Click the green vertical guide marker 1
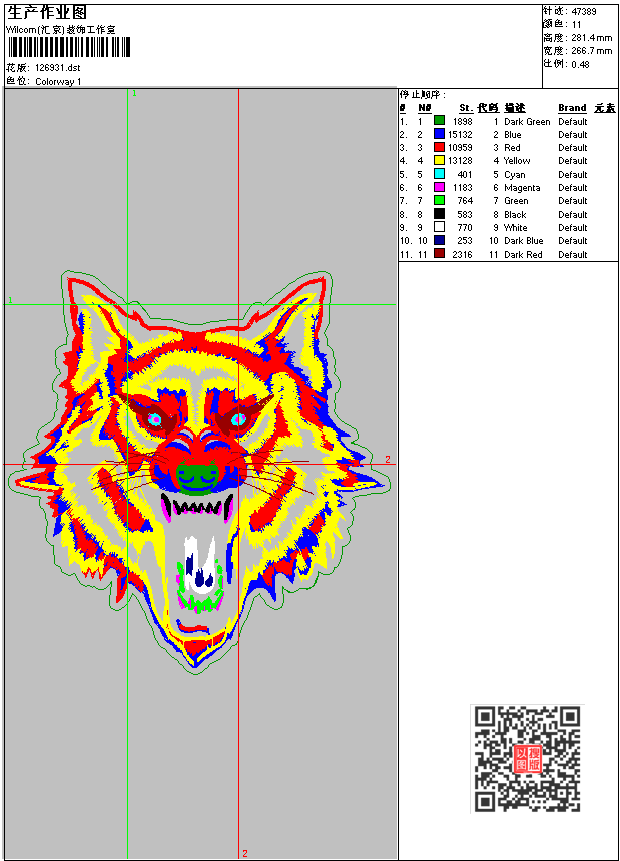This screenshot has width=620, height=861. [134, 93]
